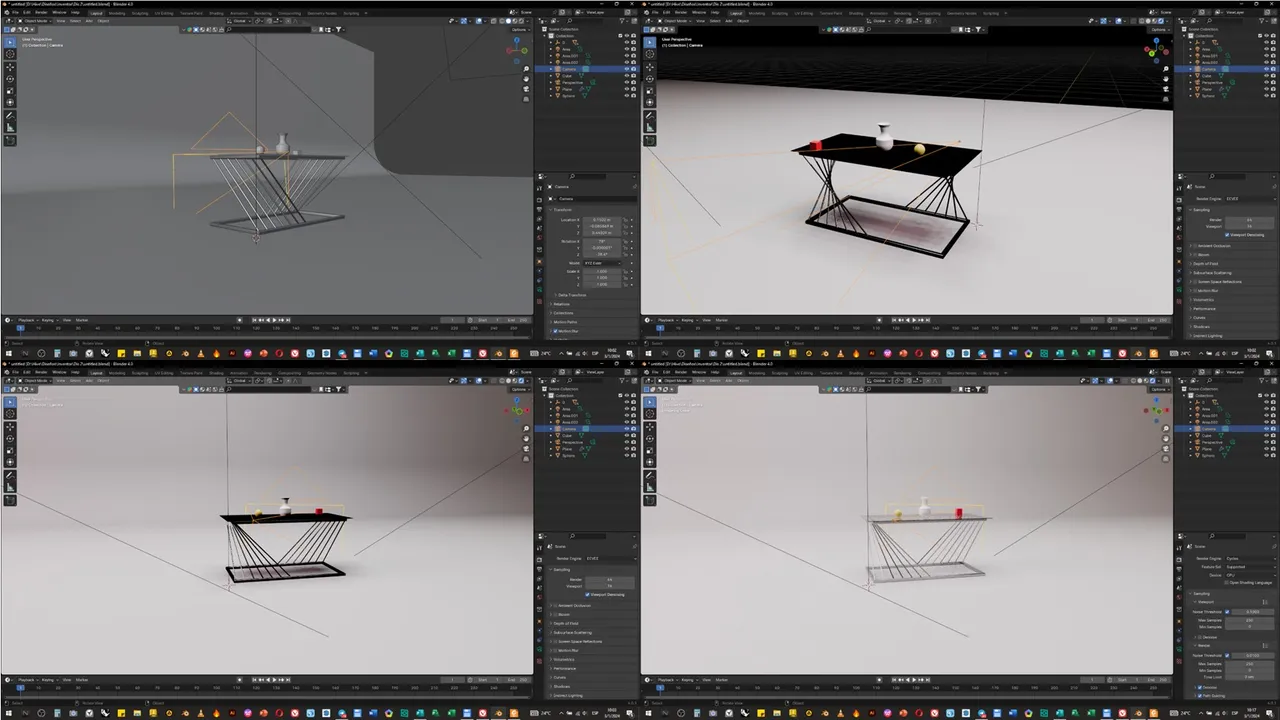
Task: Open Feature Set dropdown in the Cycles window
Action: [1251, 567]
